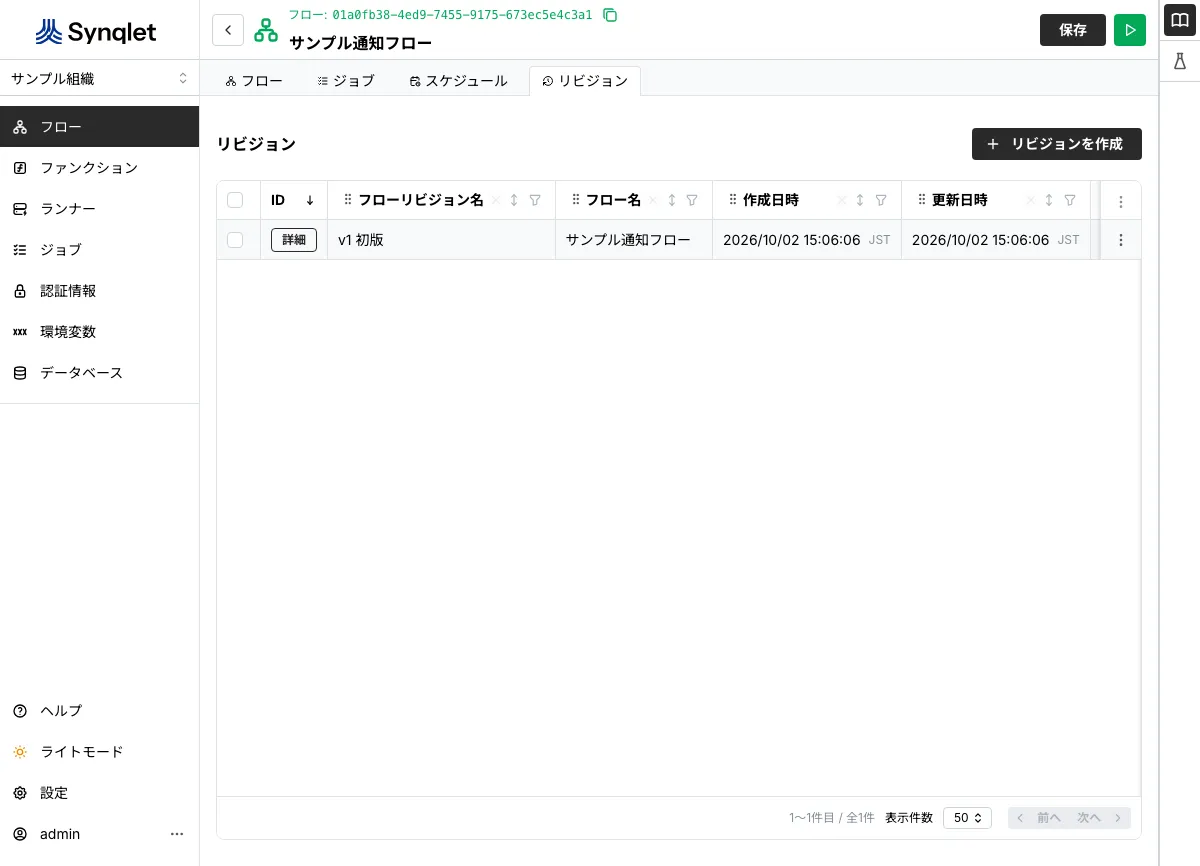Open ジョブ in the sidebar
1200x866 pixels.
(x=99, y=250)
